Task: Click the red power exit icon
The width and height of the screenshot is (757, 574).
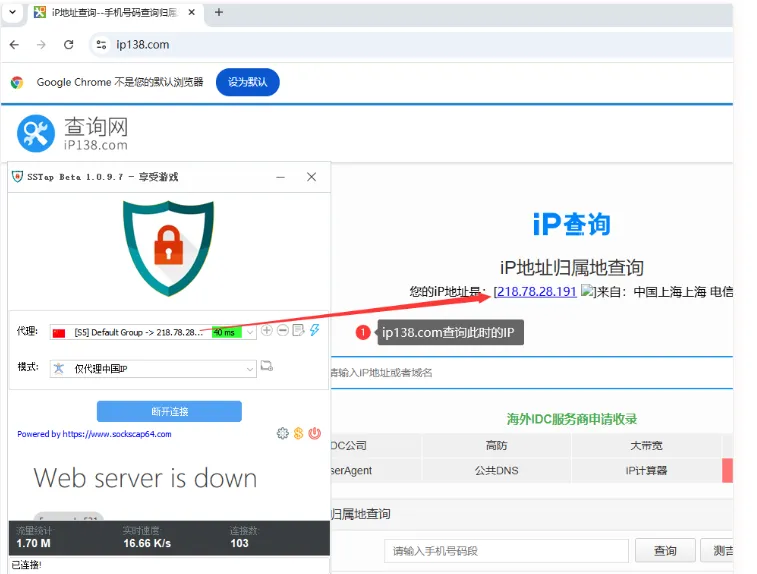Action: (x=315, y=433)
